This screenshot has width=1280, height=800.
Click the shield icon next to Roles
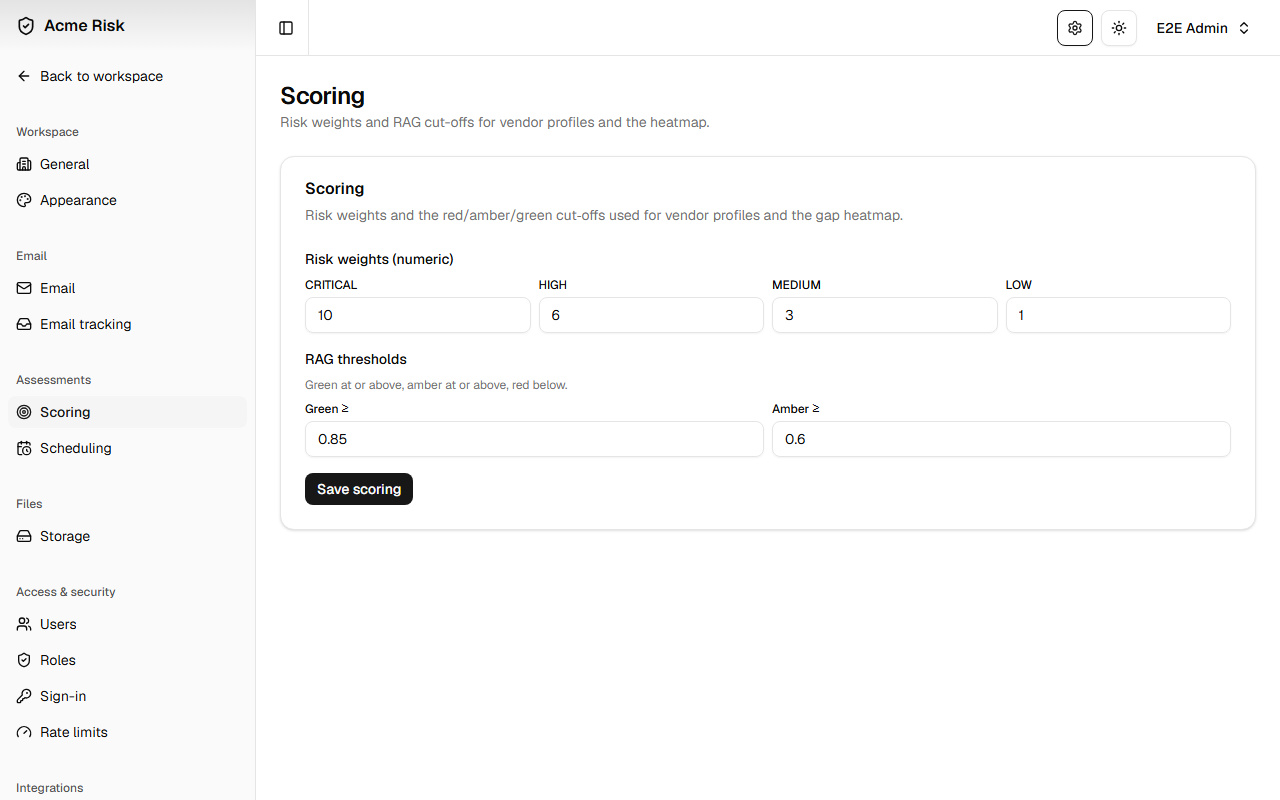(24, 660)
